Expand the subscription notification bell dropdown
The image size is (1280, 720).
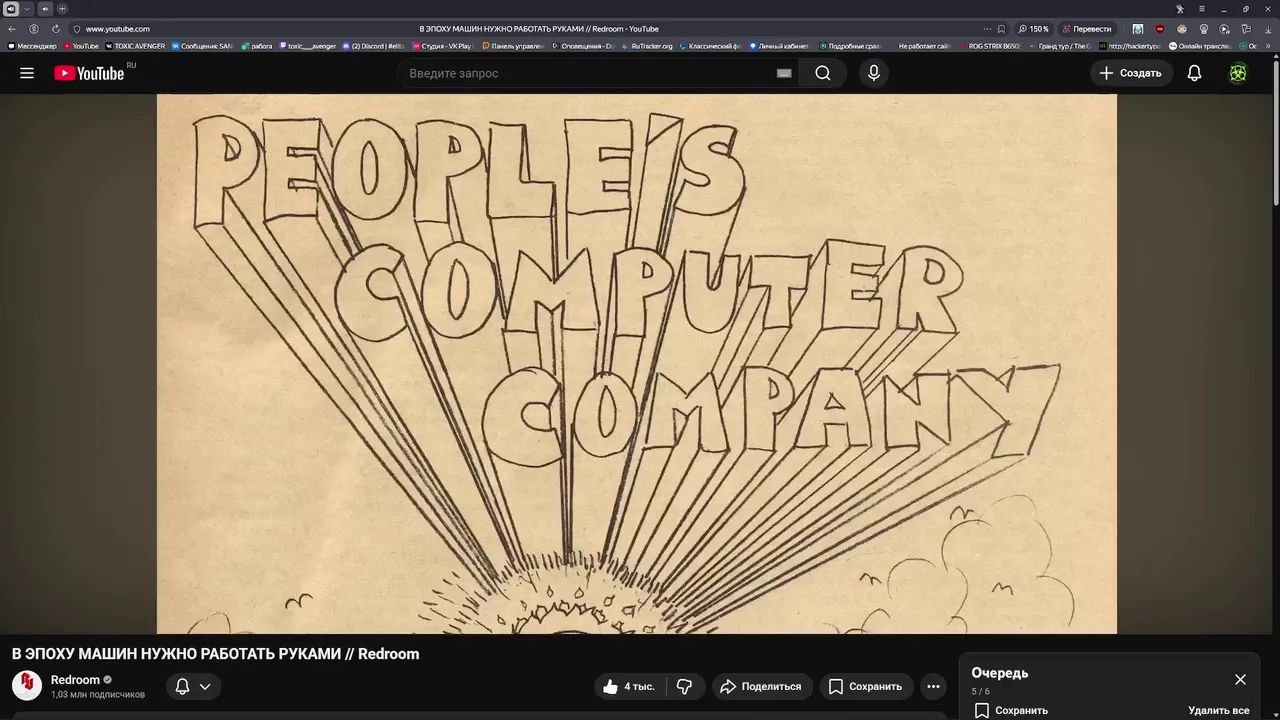coord(193,686)
